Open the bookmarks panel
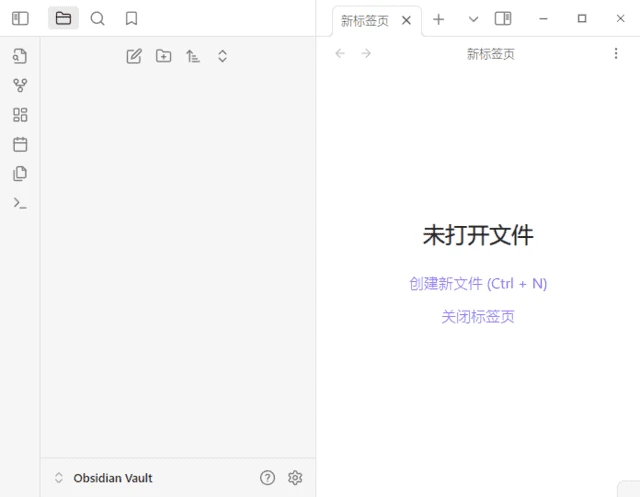Viewport: 640px width, 497px height. coord(131,18)
